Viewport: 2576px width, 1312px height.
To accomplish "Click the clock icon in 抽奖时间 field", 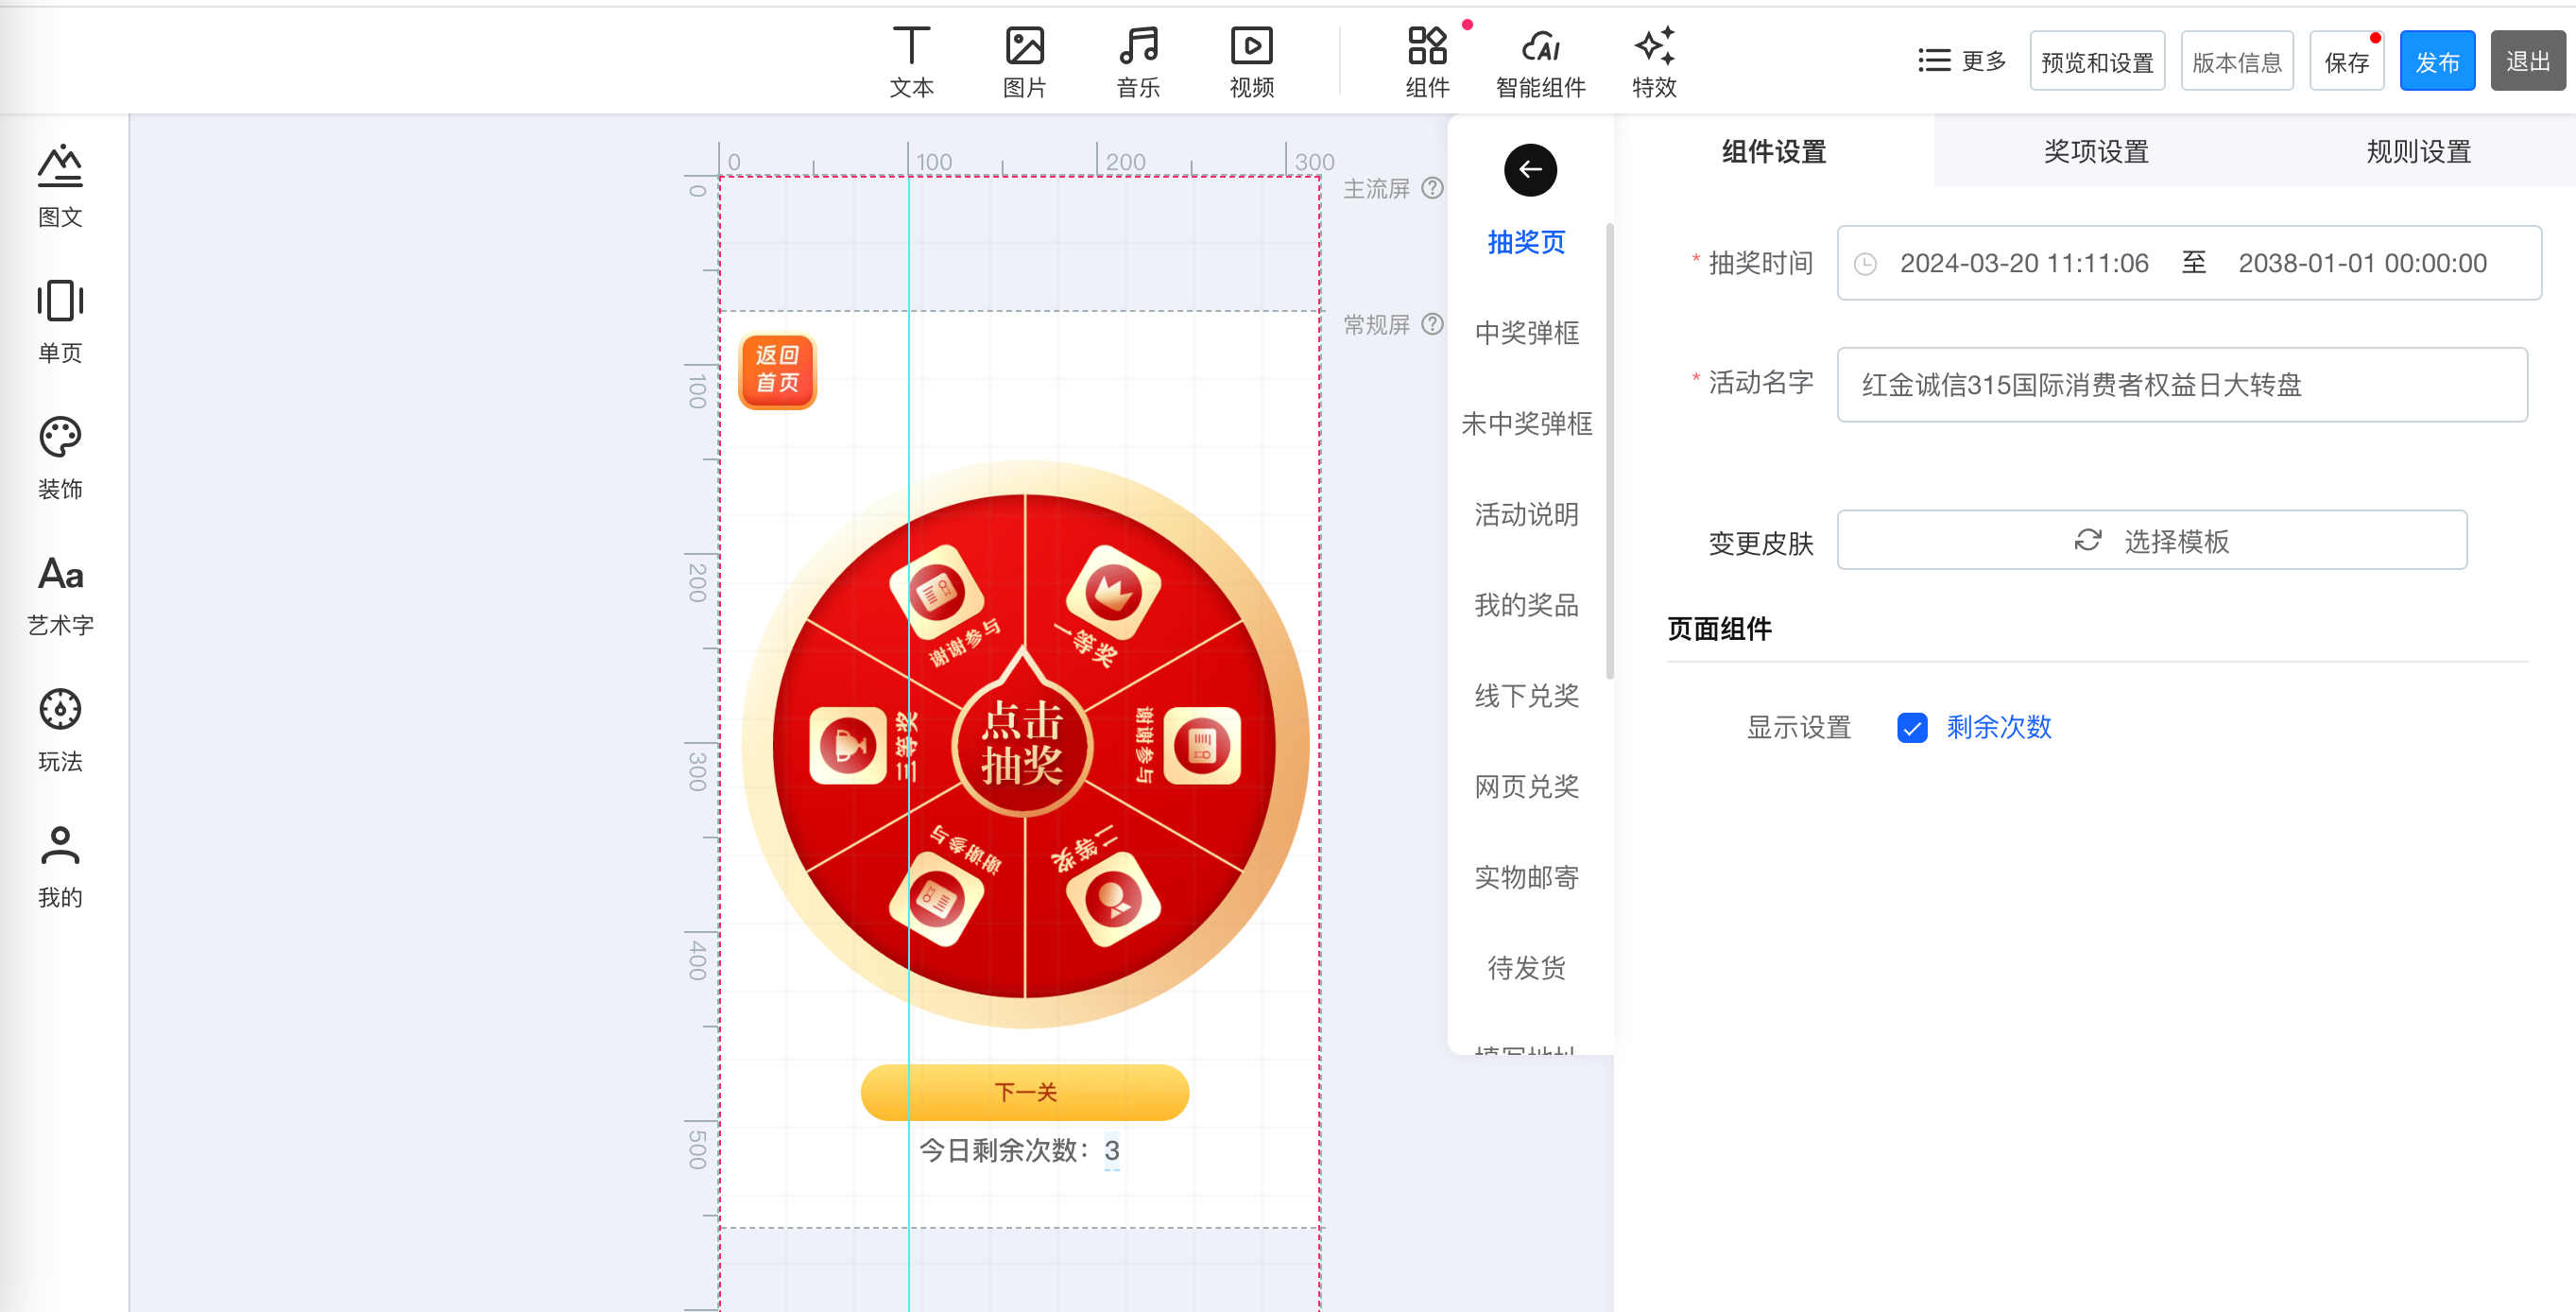I will (1865, 264).
